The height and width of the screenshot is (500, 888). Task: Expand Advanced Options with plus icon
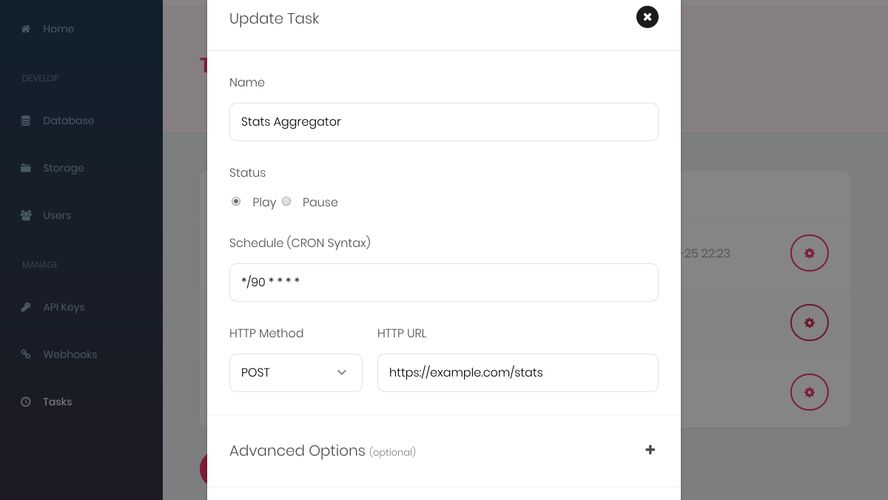(650, 450)
